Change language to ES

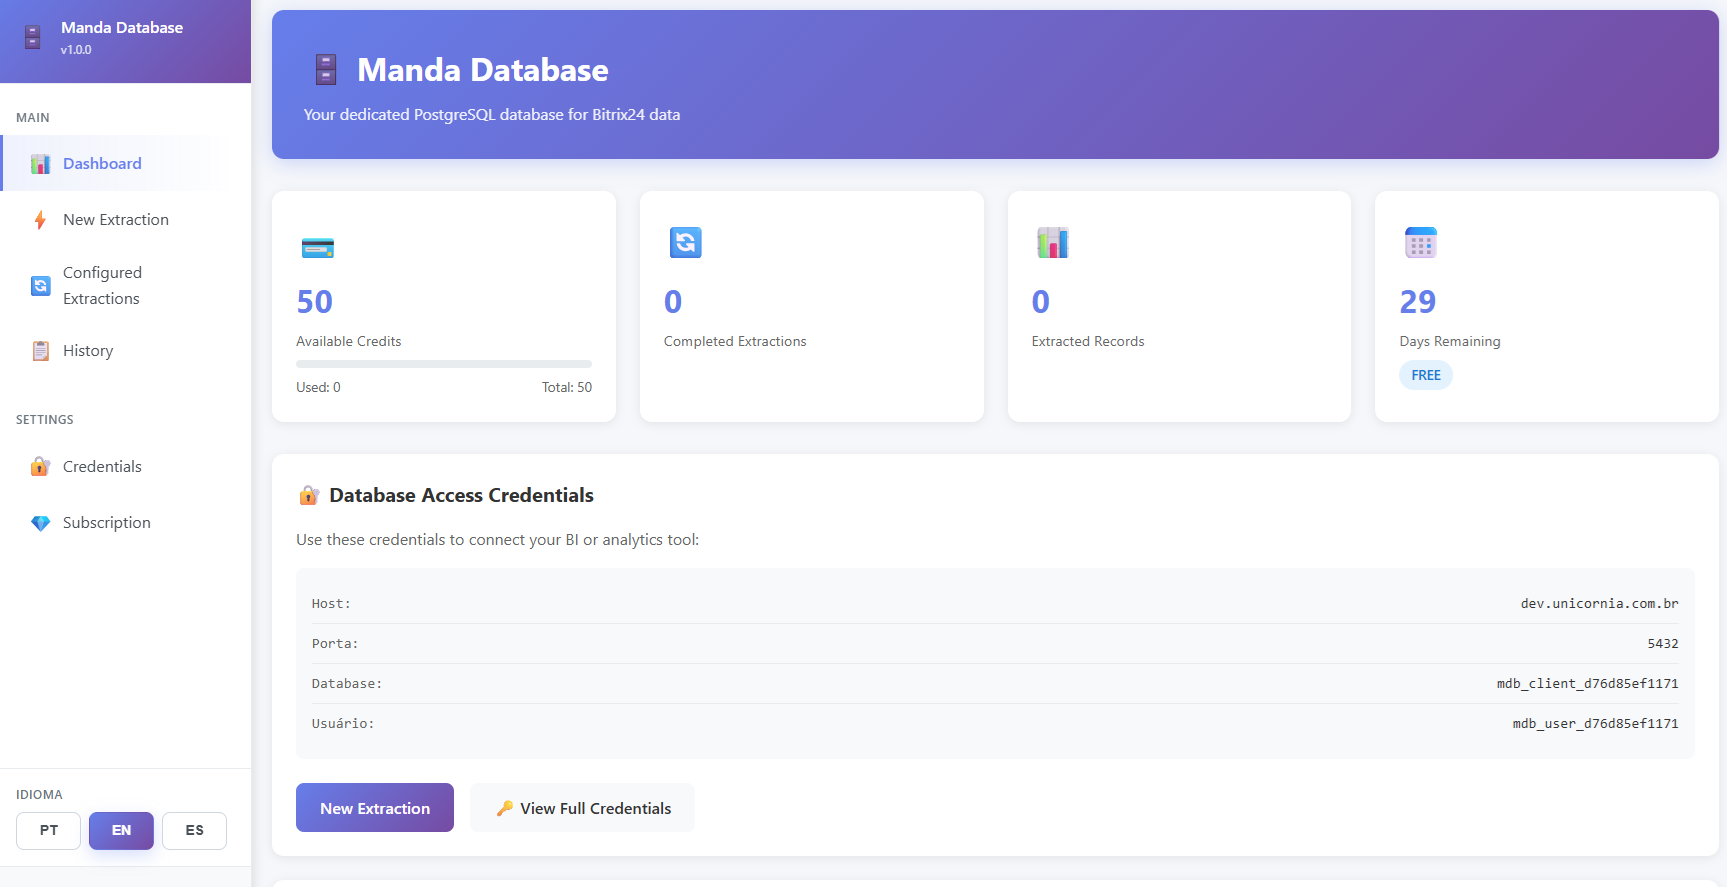(194, 830)
